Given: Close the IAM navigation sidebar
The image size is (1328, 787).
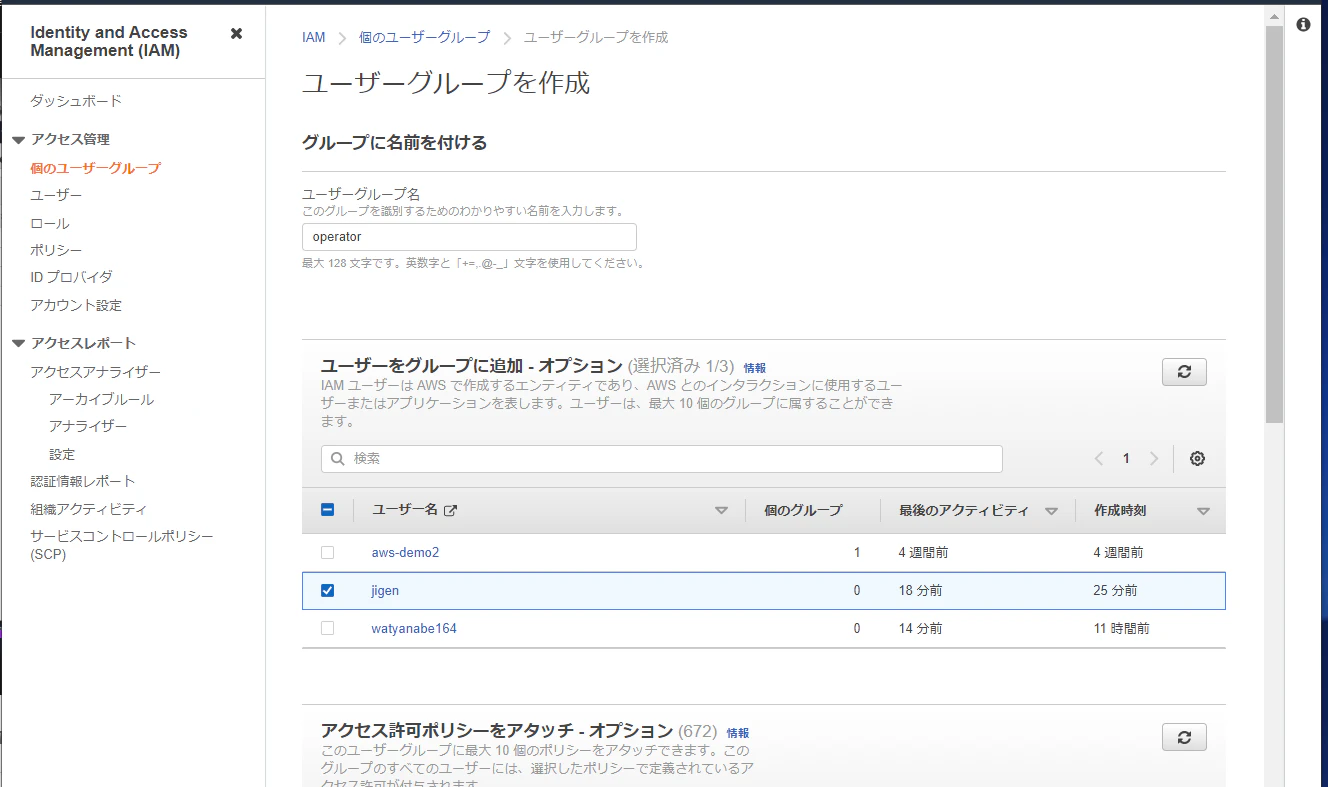Looking at the screenshot, I should point(236,33).
